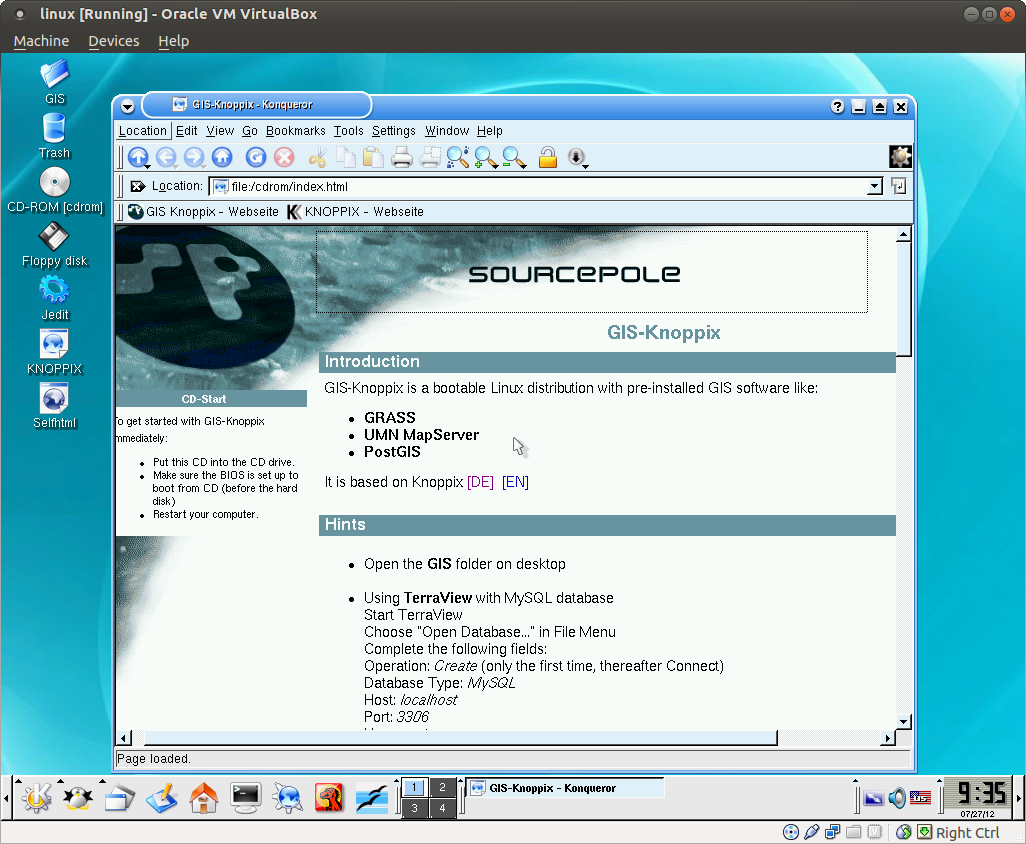1026x844 pixels.
Task: Switch to virtual desktop 3
Action: pyautogui.click(x=414, y=808)
